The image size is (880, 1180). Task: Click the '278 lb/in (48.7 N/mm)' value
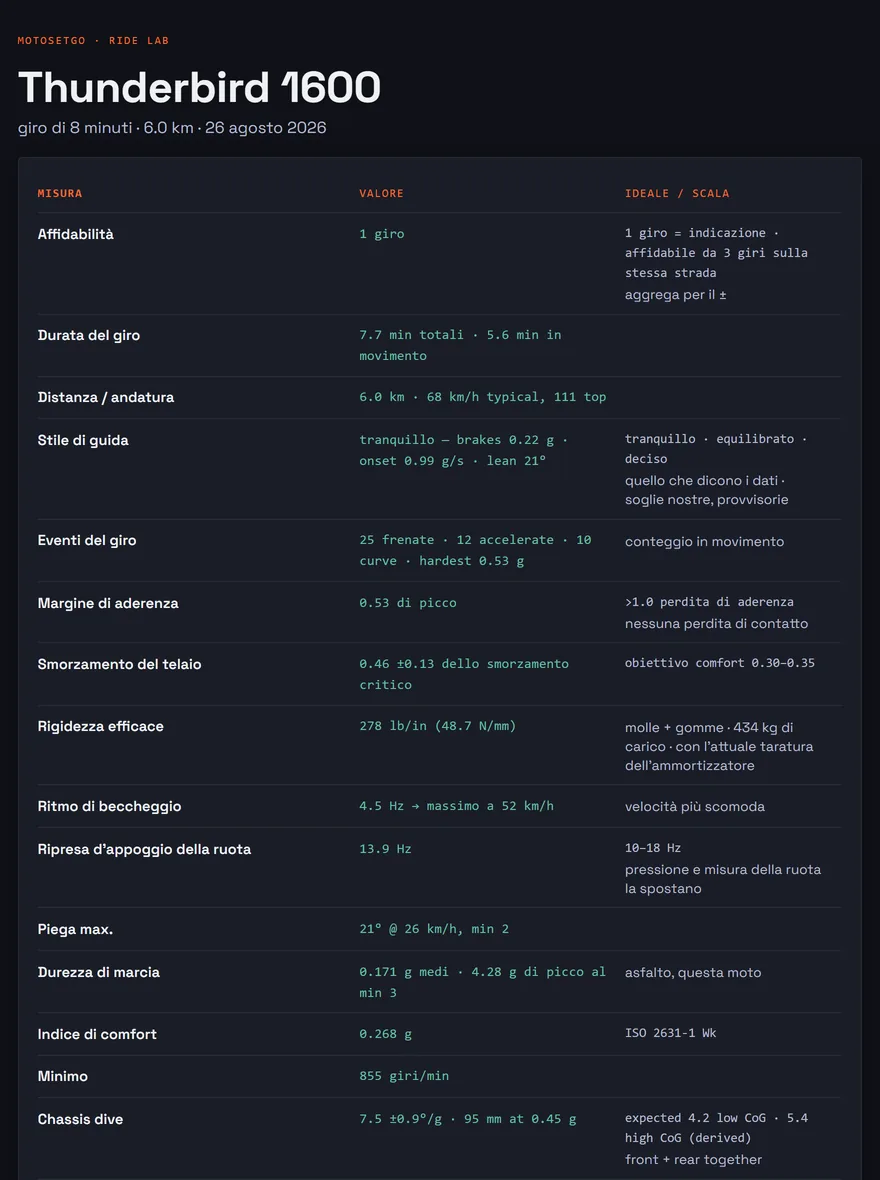[x=437, y=726]
